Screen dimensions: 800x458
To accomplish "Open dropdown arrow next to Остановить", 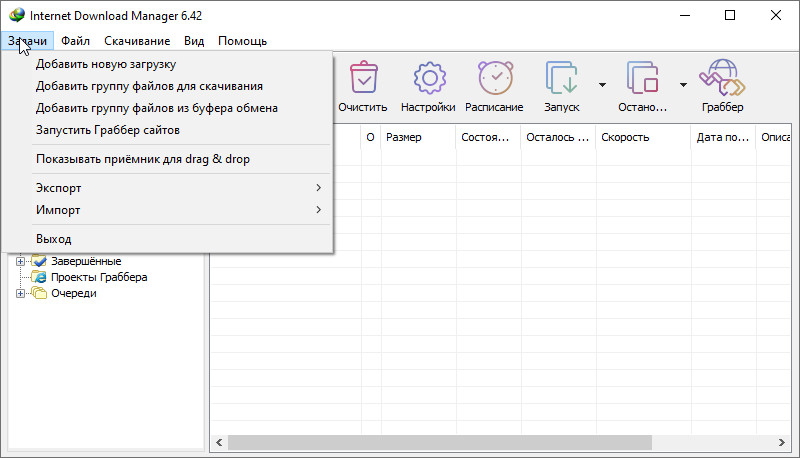I will 683,85.
